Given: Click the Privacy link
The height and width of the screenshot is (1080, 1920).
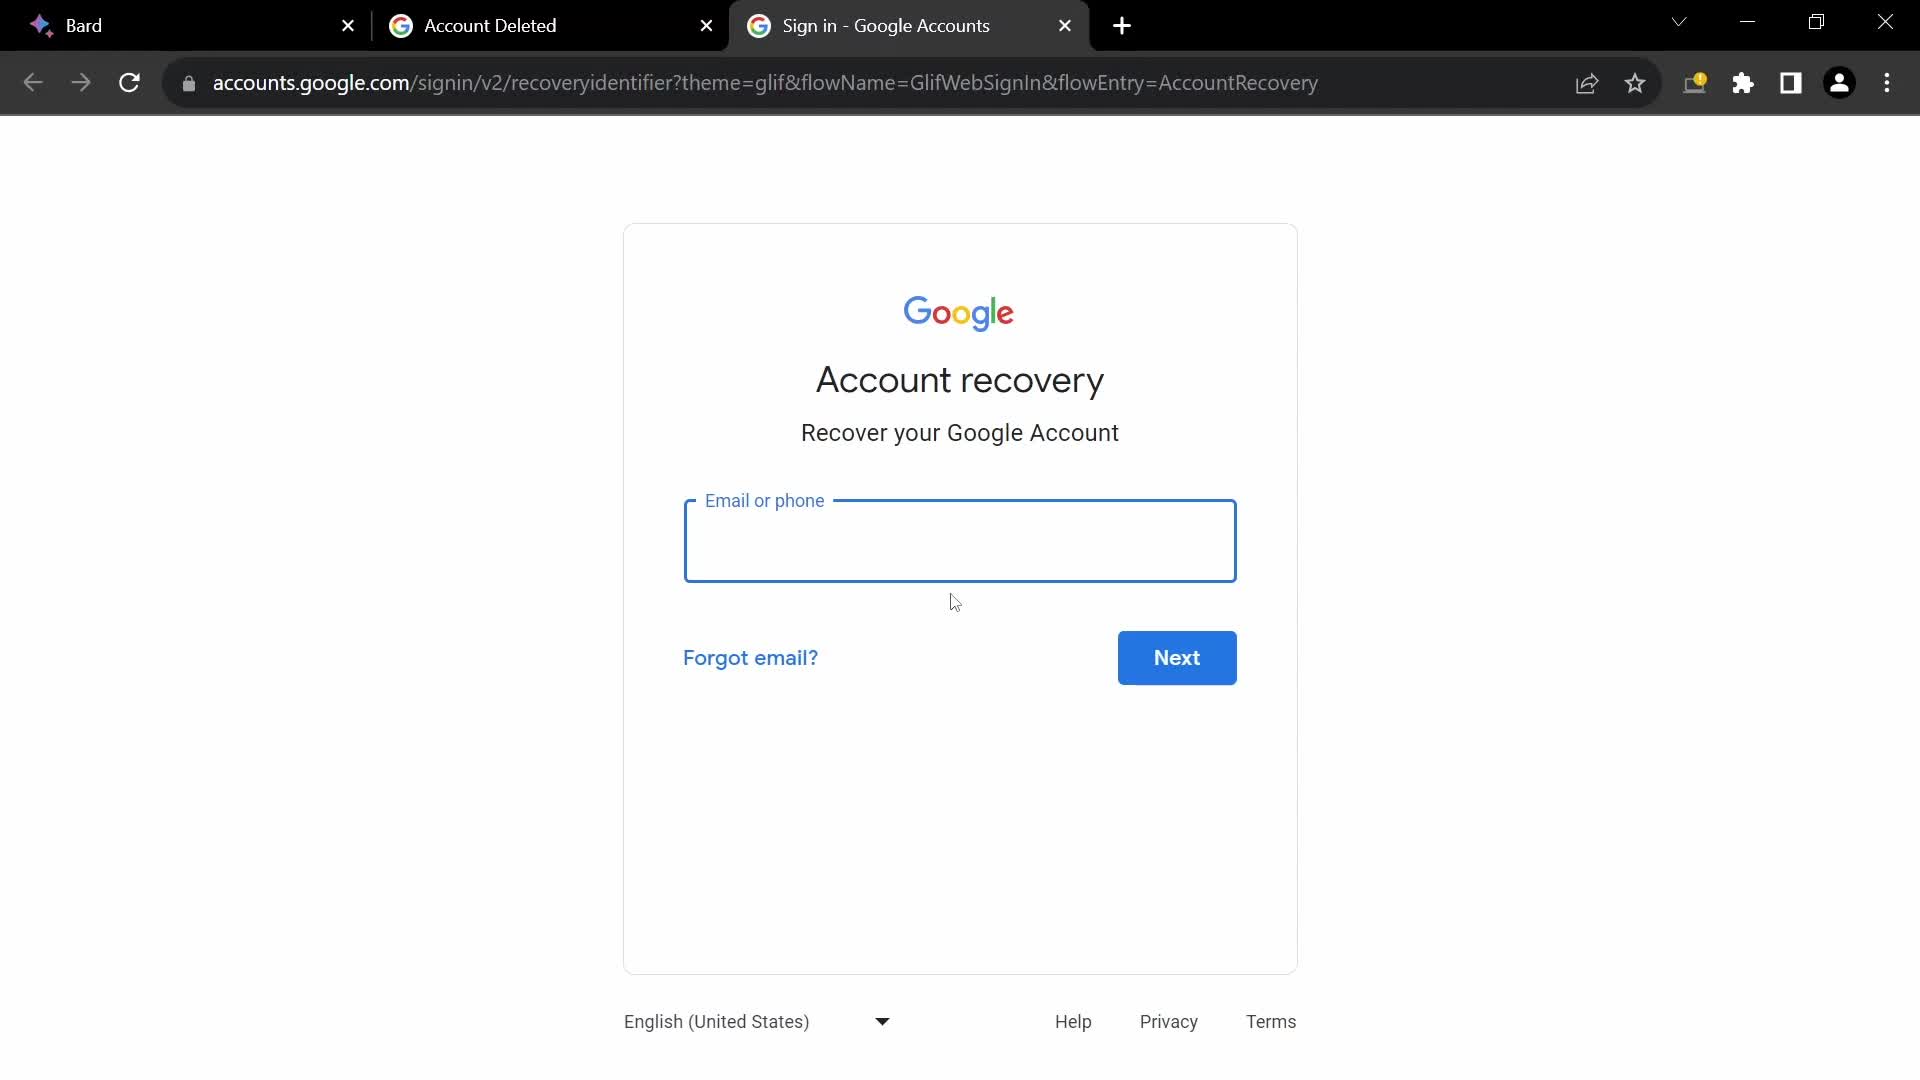Looking at the screenshot, I should tap(1168, 1021).
